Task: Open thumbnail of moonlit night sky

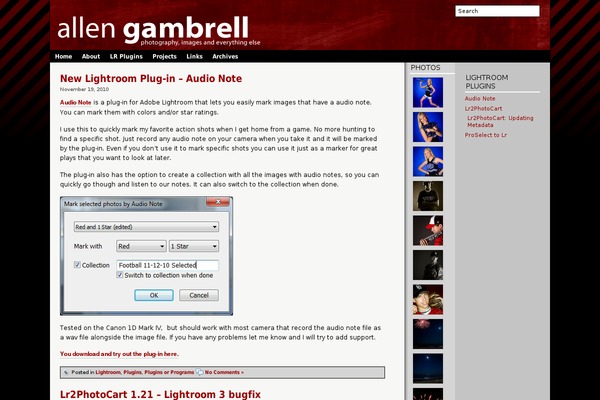Action: (x=428, y=368)
